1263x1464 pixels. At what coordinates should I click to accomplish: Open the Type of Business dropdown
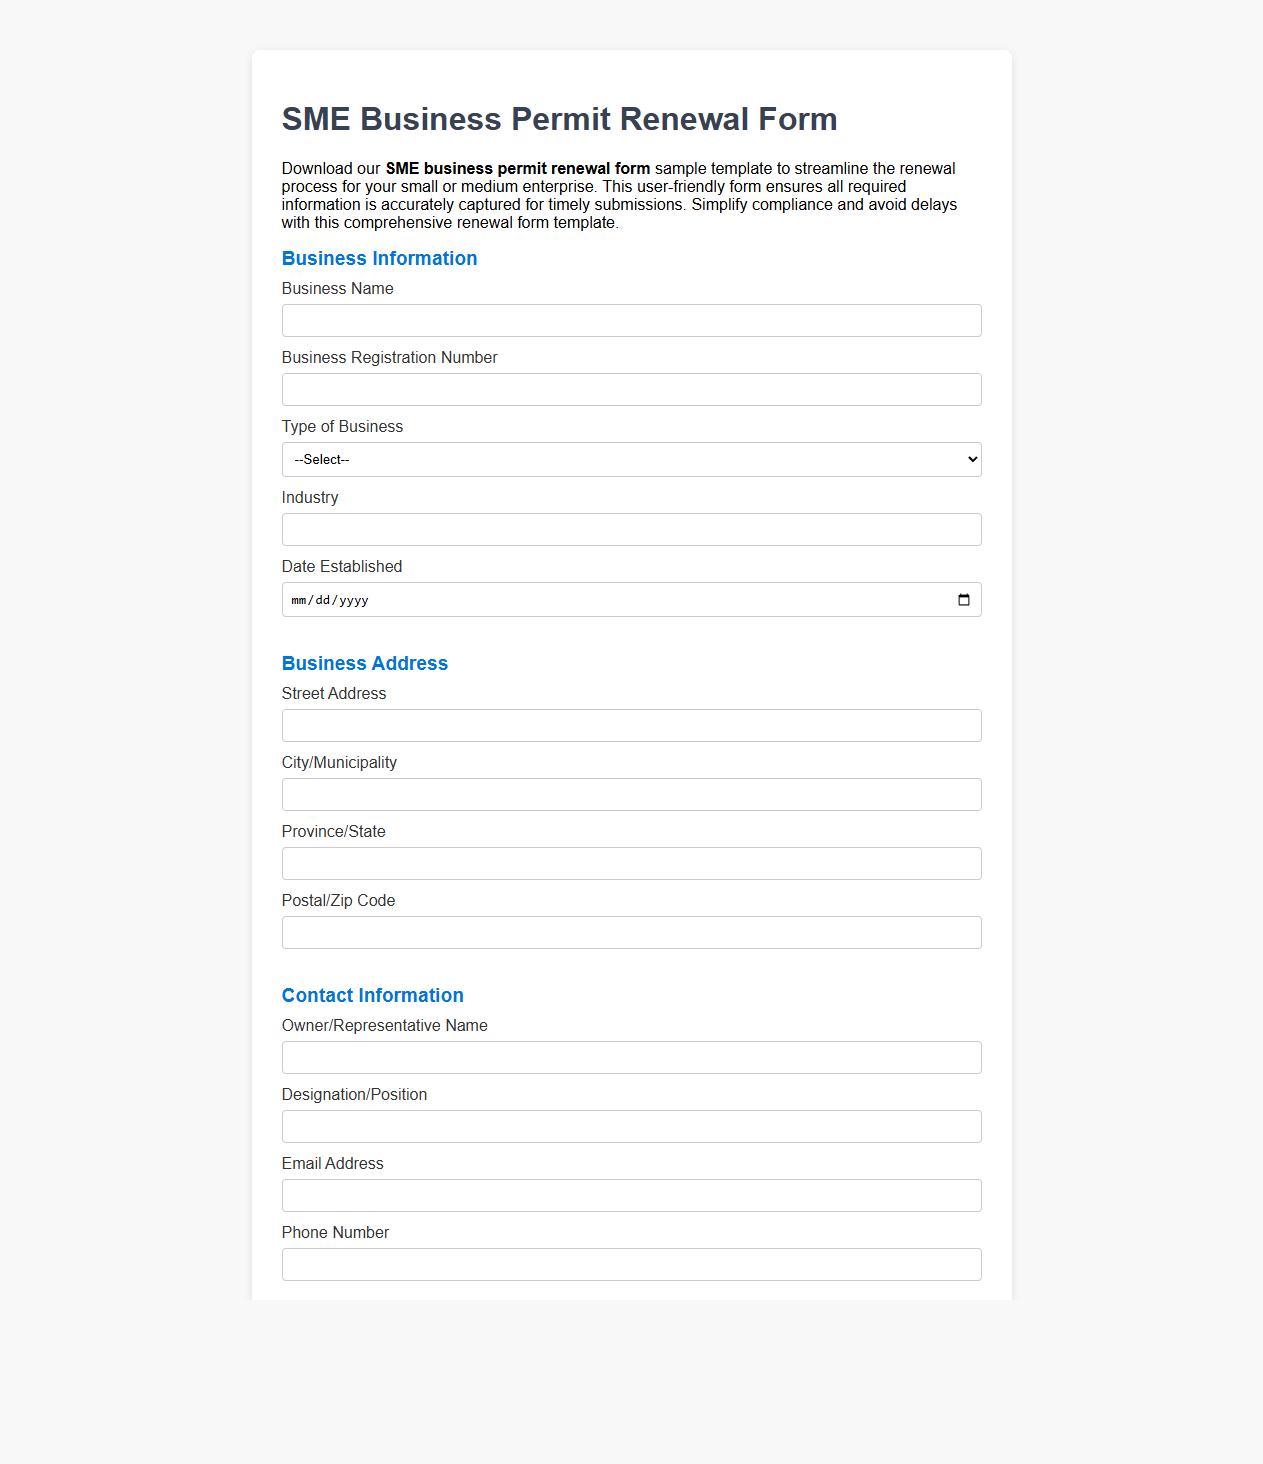point(631,459)
